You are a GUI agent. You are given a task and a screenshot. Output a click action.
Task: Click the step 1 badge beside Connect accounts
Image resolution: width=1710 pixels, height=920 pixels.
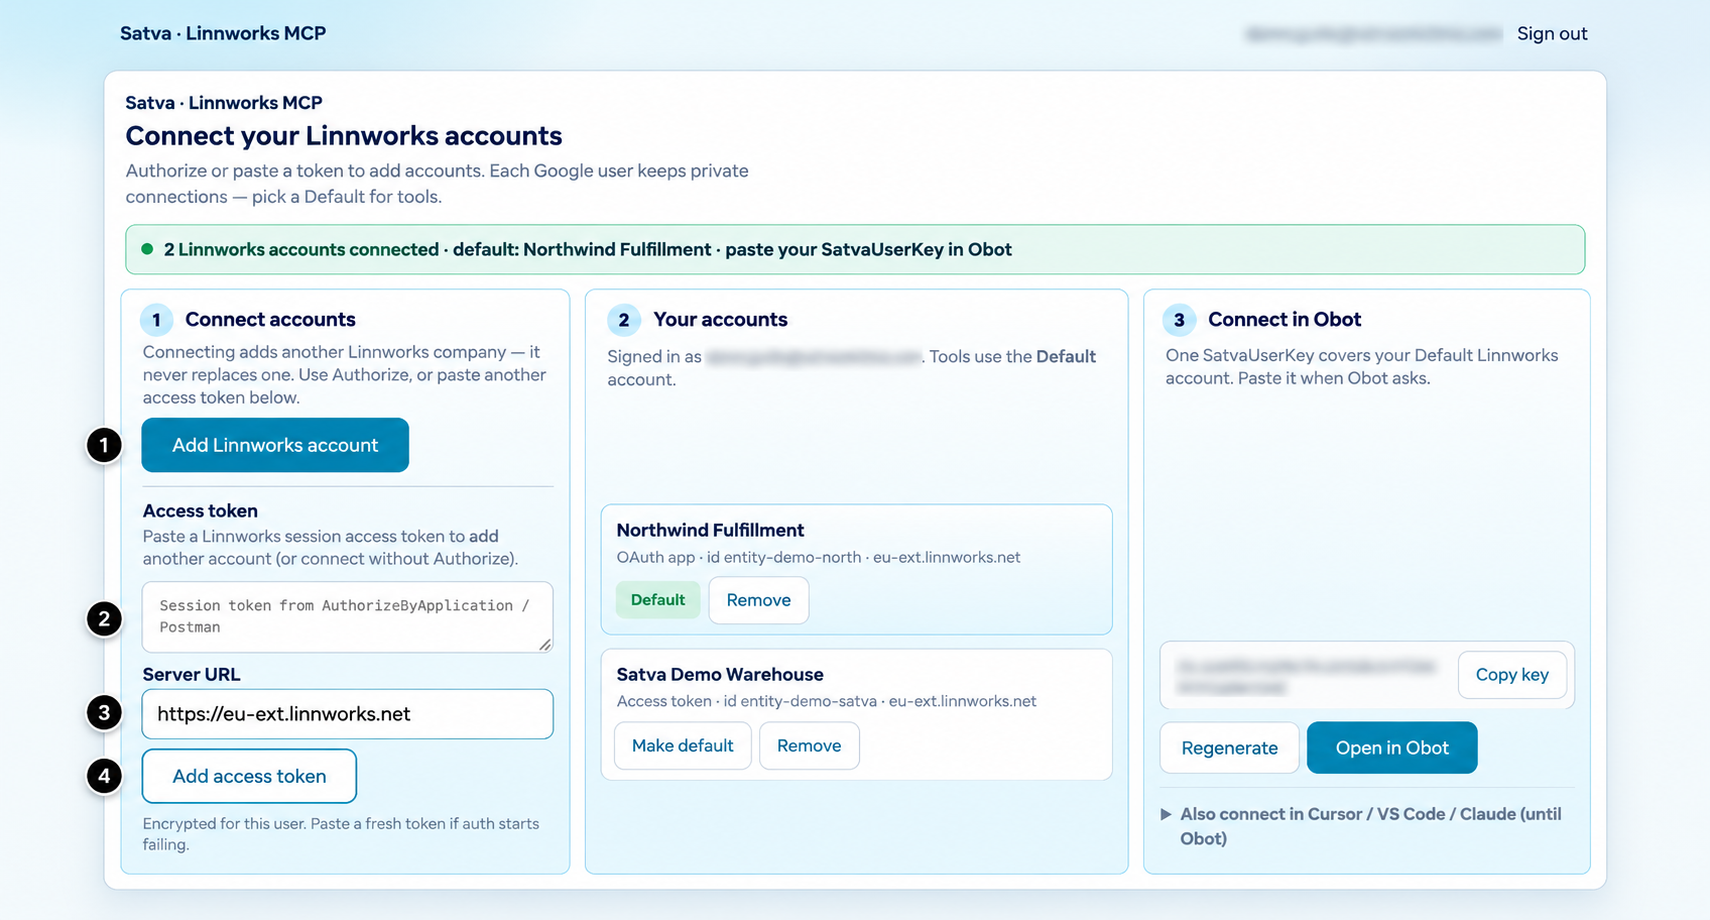click(156, 320)
